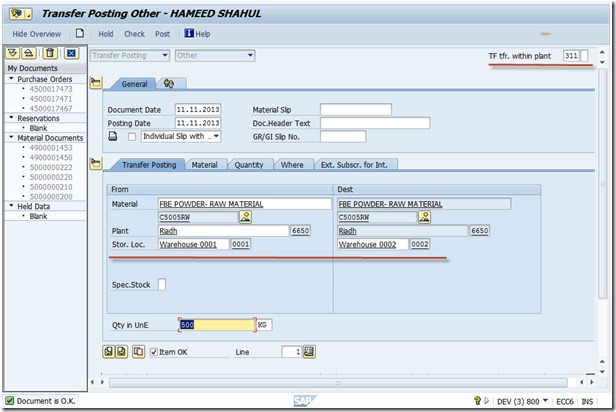This screenshot has height=412, width=616.
Task: Click From storage location Warehouse 0001 field
Action: [194, 244]
